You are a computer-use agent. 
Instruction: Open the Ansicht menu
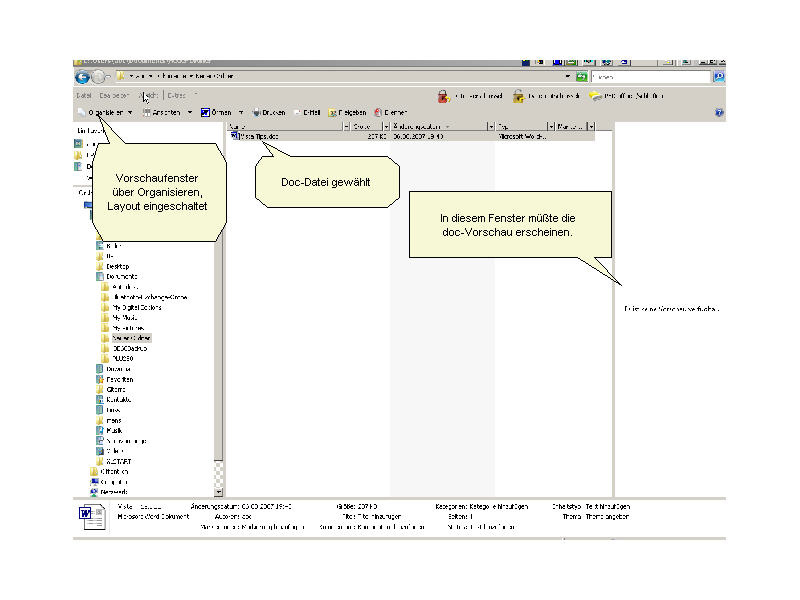coord(148,95)
